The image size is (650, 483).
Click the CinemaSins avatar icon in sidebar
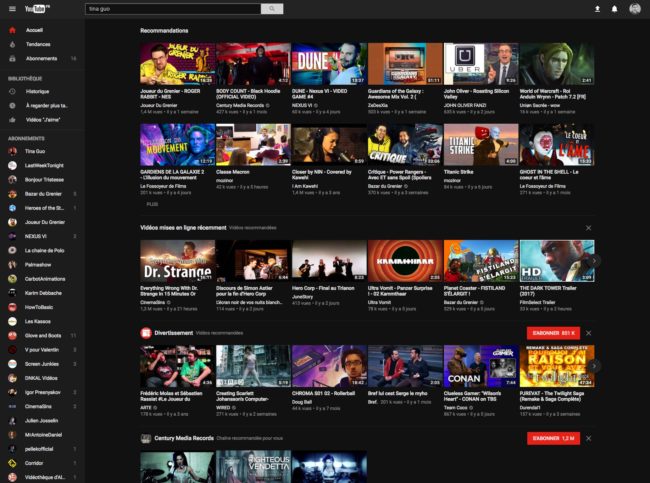(x=12, y=406)
